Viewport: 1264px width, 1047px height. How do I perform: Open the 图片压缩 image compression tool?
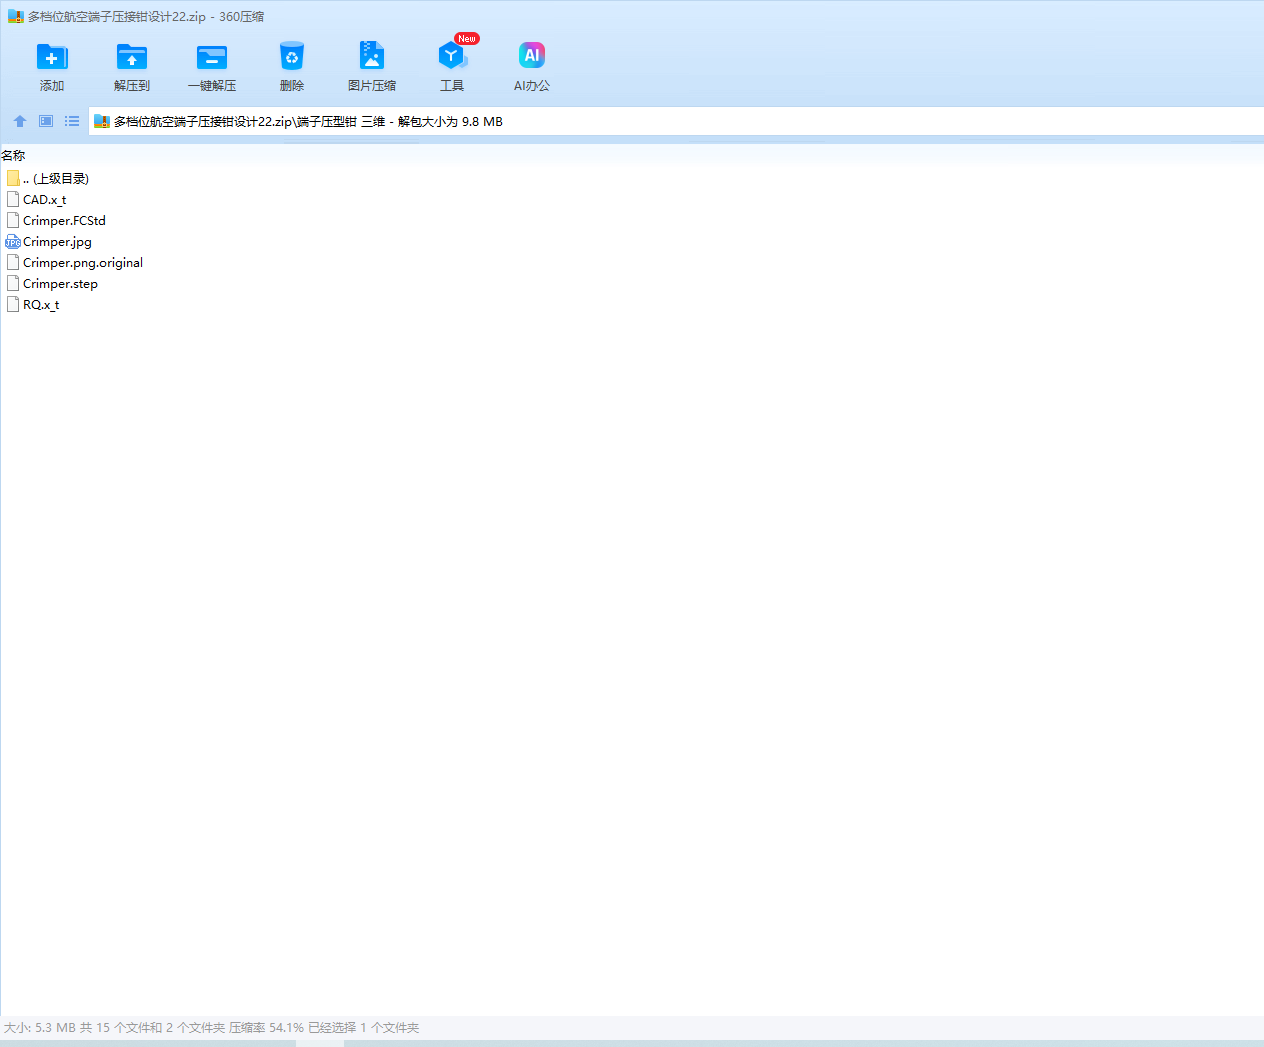[x=372, y=67]
